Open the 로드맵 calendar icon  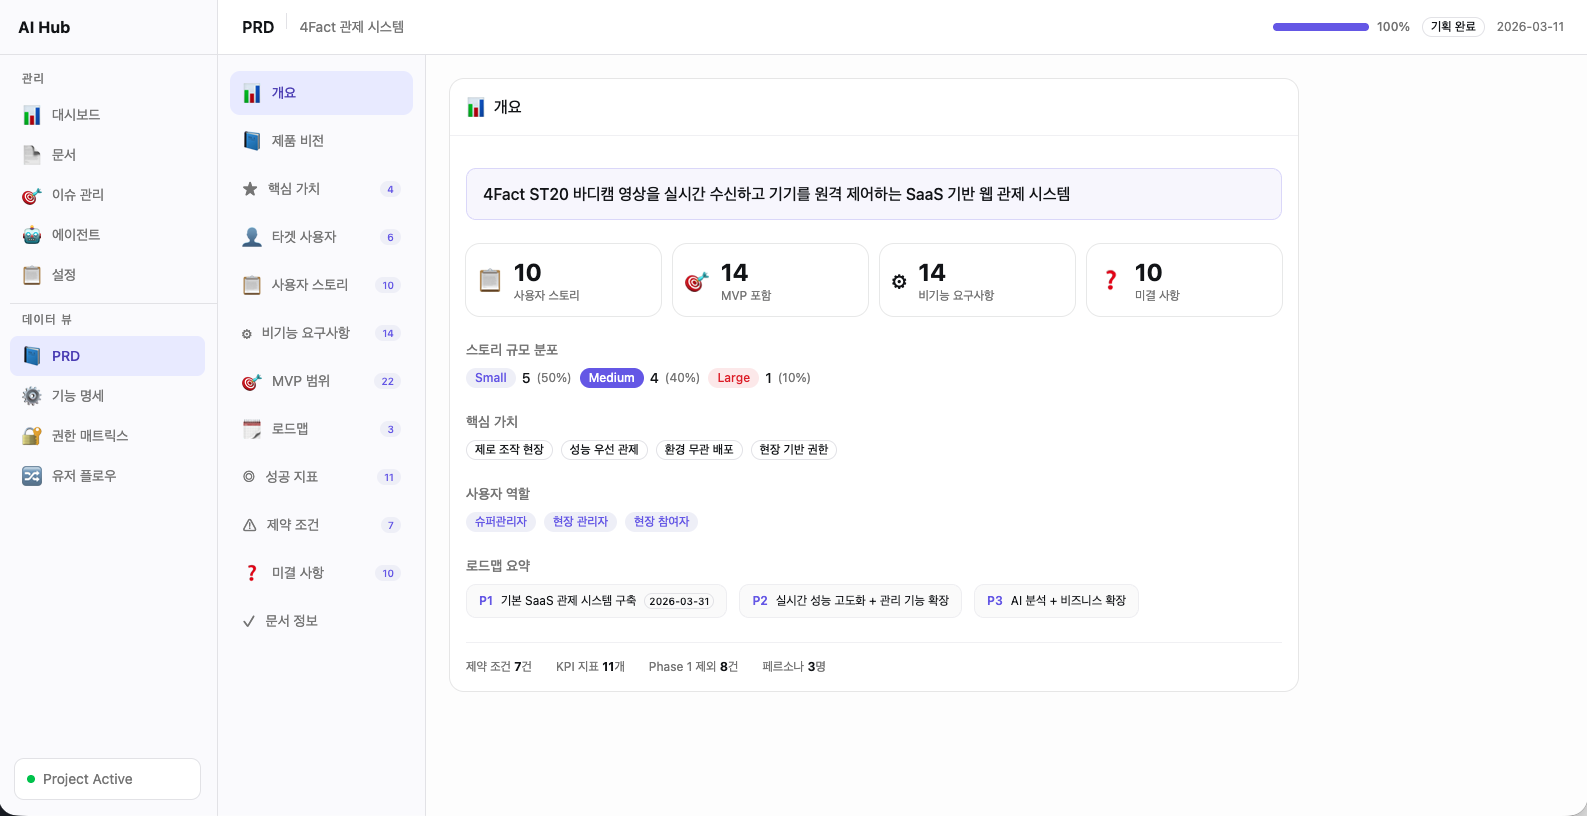click(252, 429)
